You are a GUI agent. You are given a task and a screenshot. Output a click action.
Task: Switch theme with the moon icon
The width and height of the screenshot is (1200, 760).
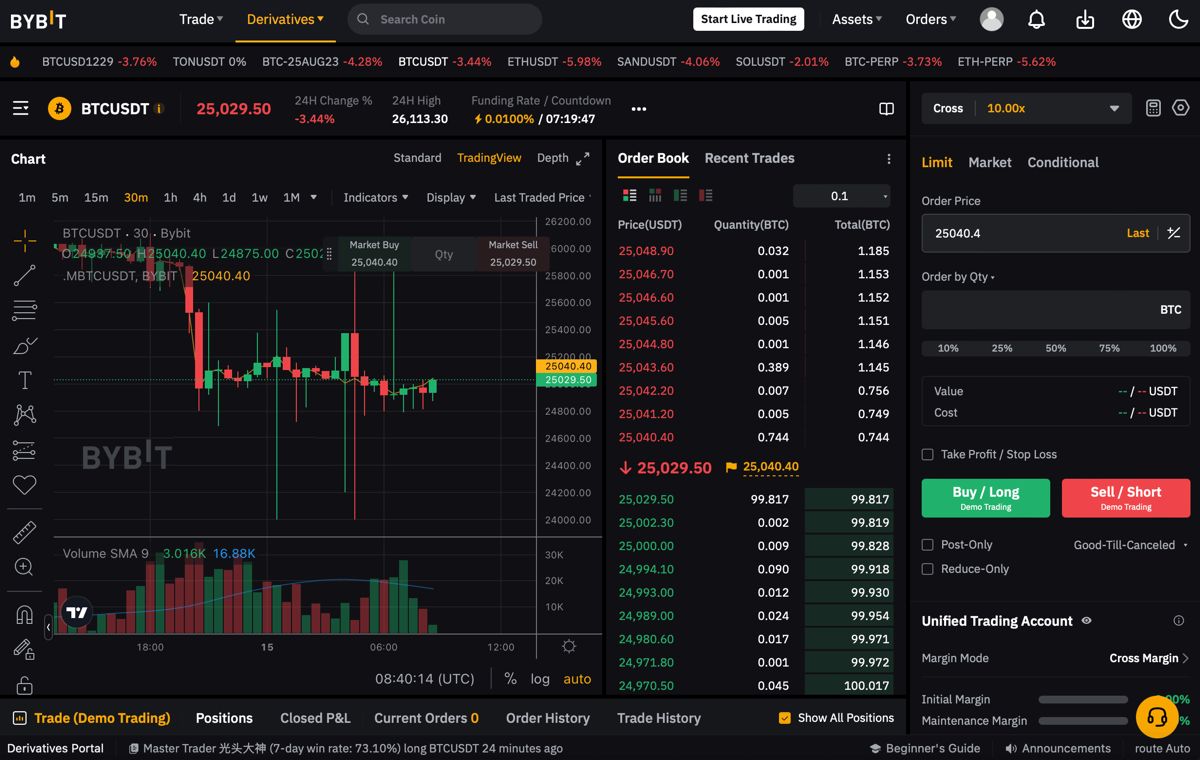pyautogui.click(x=1178, y=19)
